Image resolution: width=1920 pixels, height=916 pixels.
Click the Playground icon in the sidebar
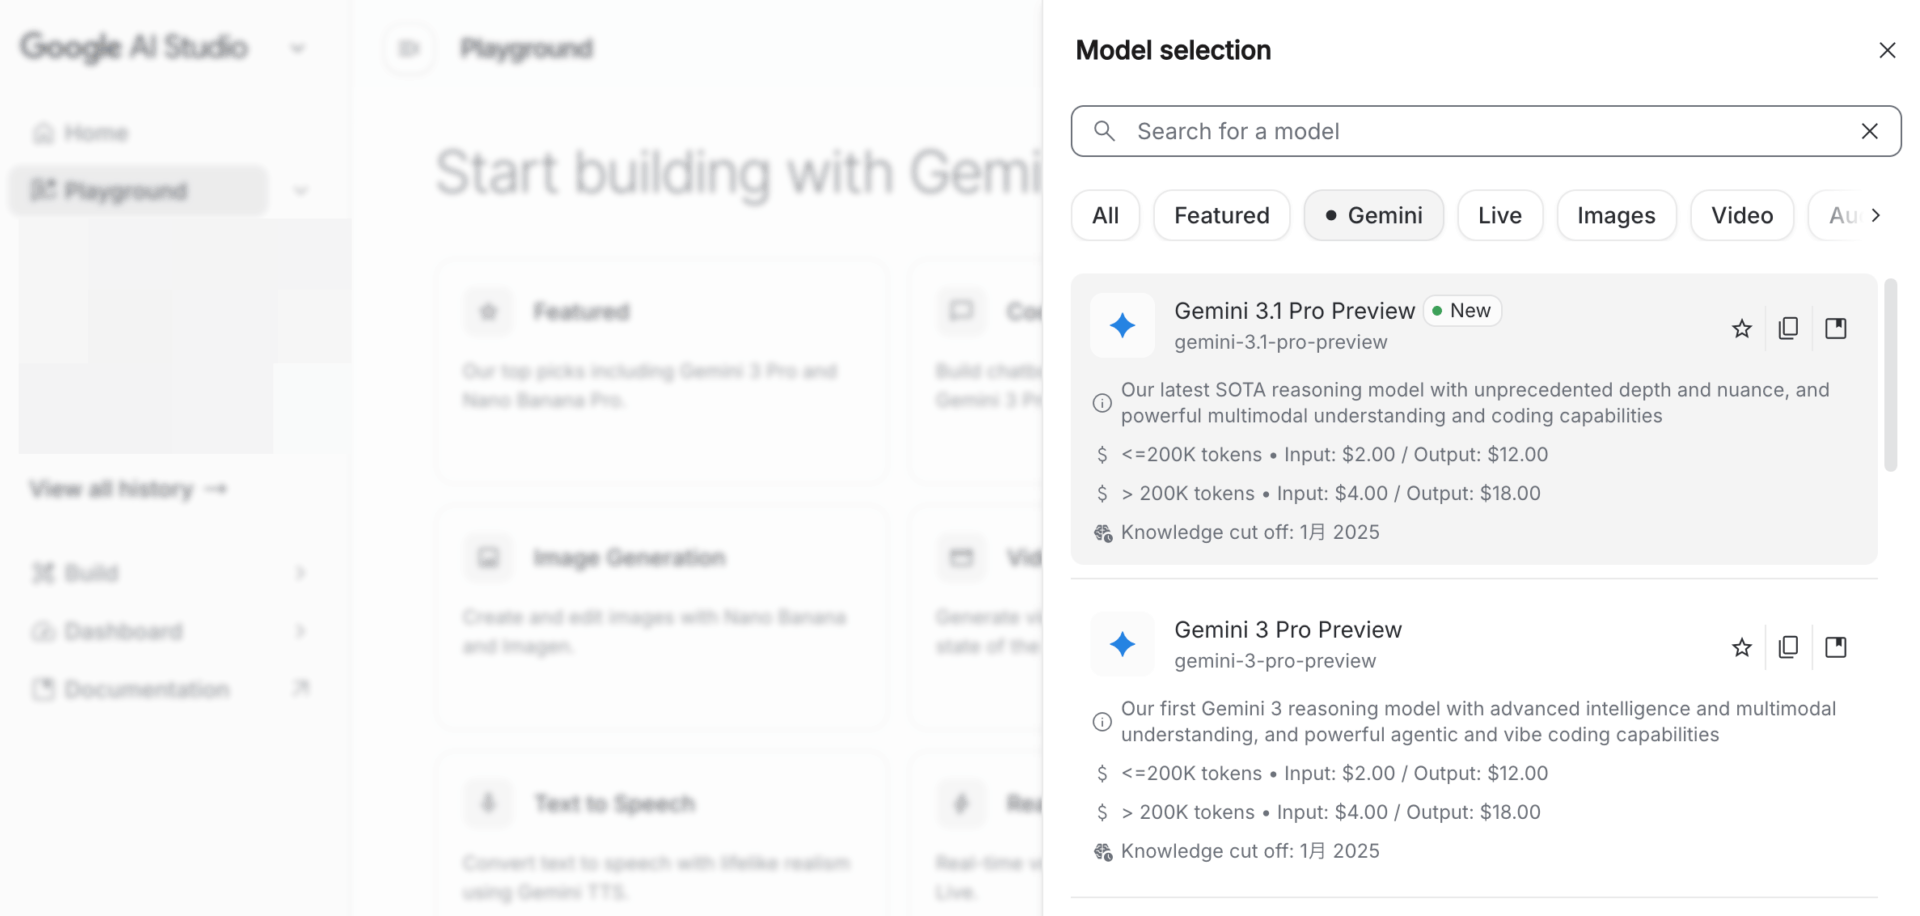click(x=44, y=190)
